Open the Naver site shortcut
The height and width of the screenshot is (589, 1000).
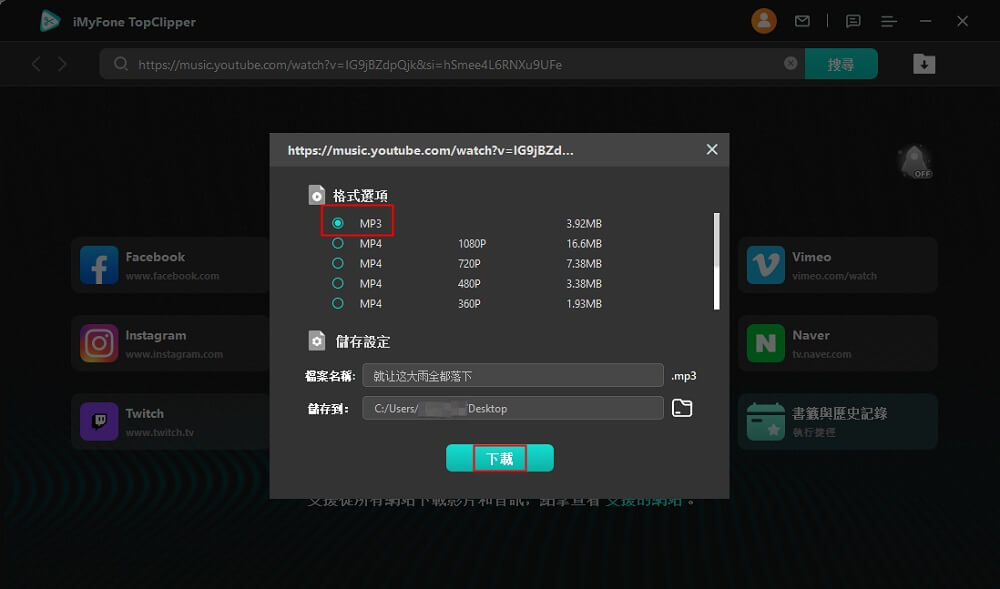pyautogui.click(x=837, y=343)
